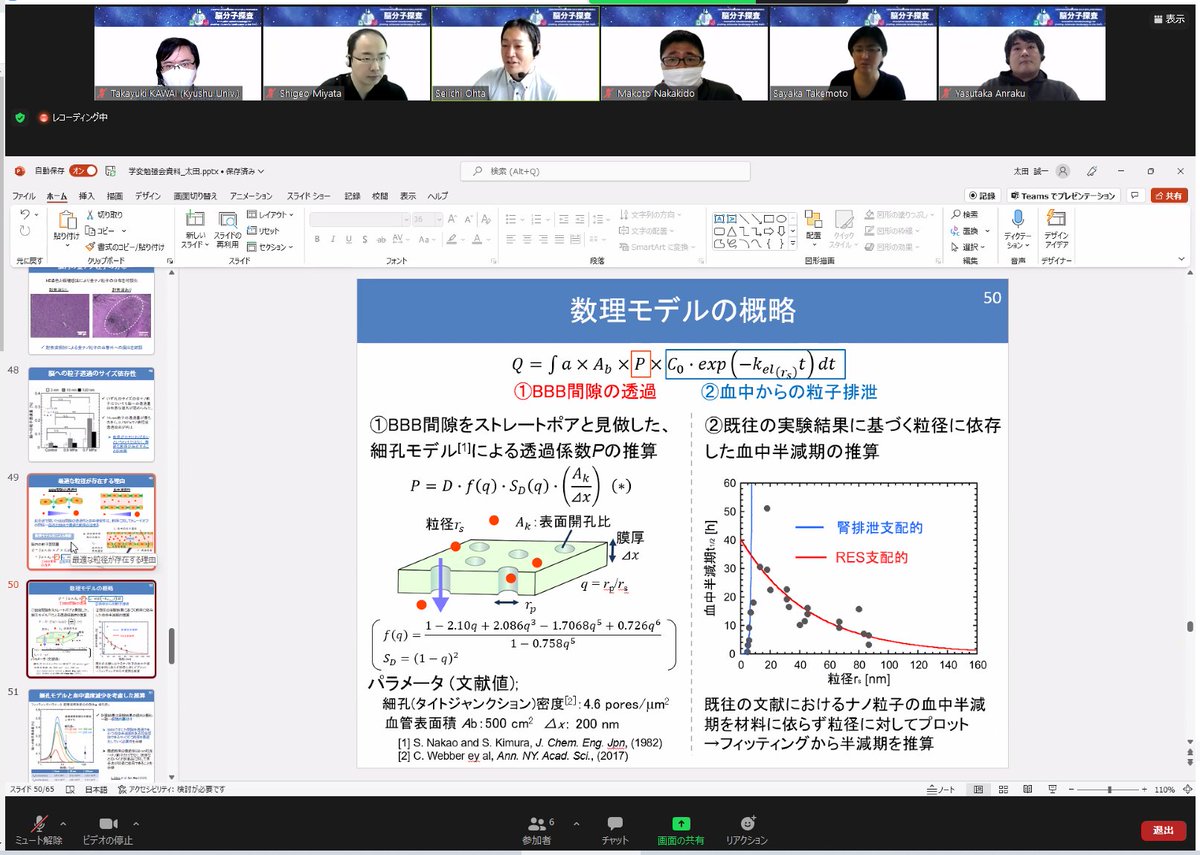The width and height of the screenshot is (1200, 855).
Task: Click the Find magnifier in editing group
Action: pyautogui.click(x=966, y=214)
